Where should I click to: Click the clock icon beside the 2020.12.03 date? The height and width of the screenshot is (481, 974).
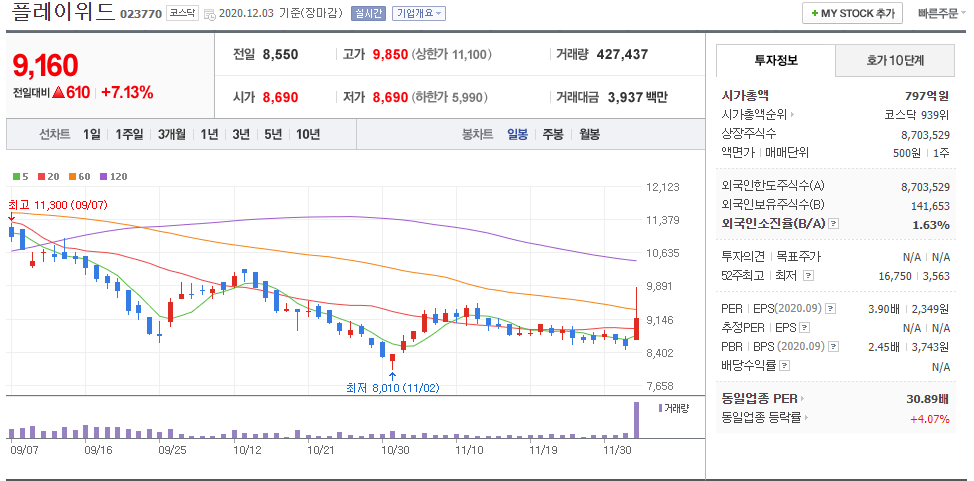(x=210, y=14)
